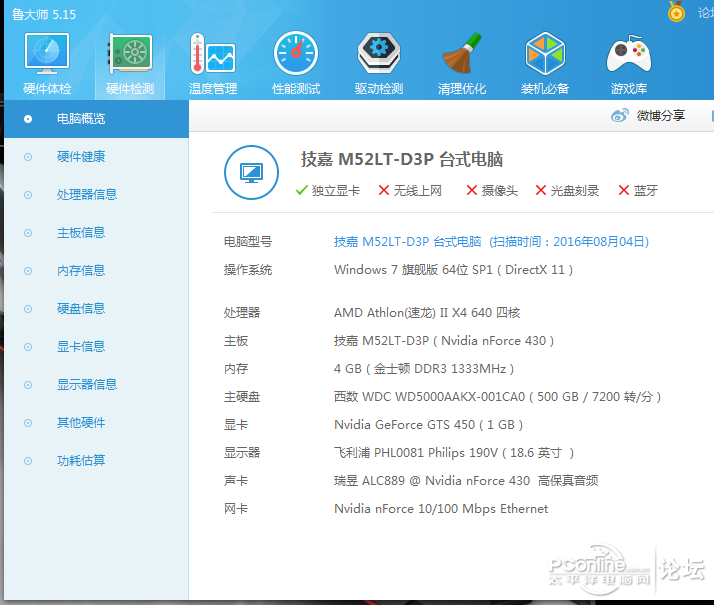Screen dimensions: 714x605
Task: Open 显示器信息 sidebar item
Action: [97, 385]
